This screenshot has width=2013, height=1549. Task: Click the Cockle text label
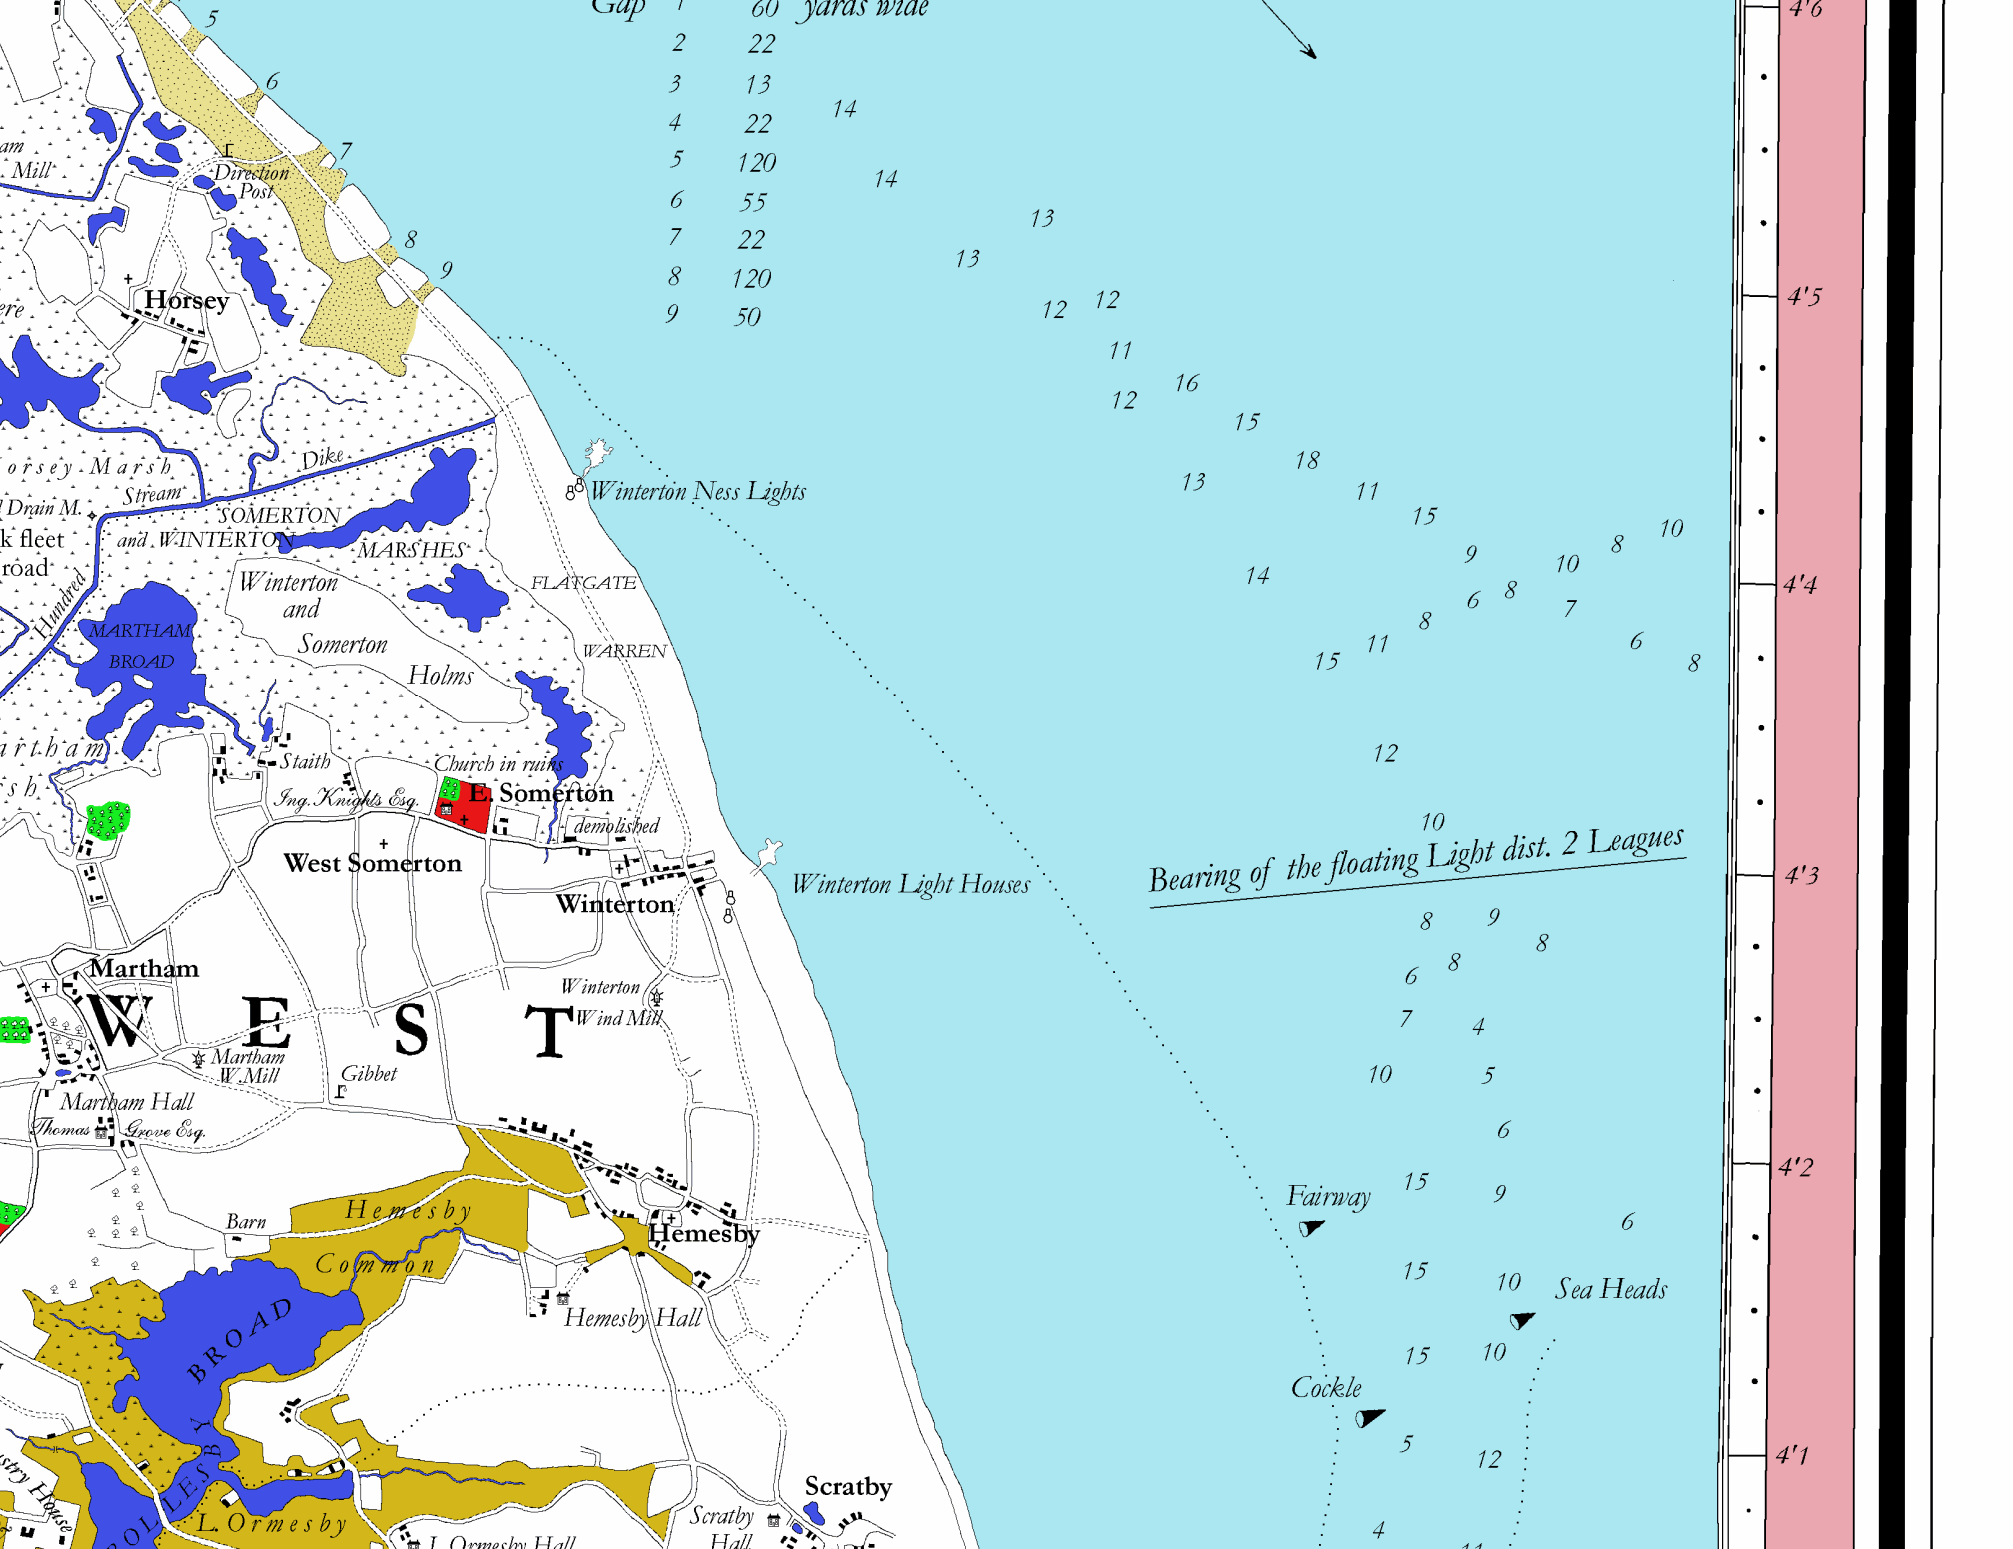(1326, 1387)
